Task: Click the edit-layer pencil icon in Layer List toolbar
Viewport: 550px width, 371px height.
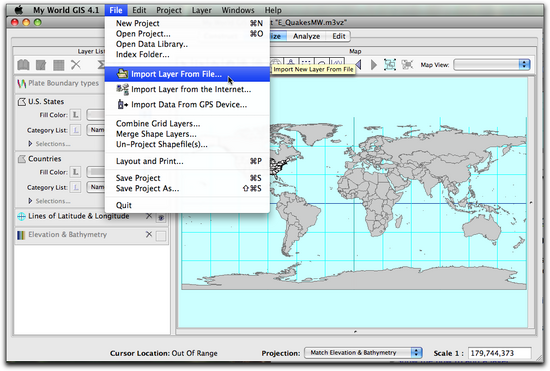Action: [41, 65]
